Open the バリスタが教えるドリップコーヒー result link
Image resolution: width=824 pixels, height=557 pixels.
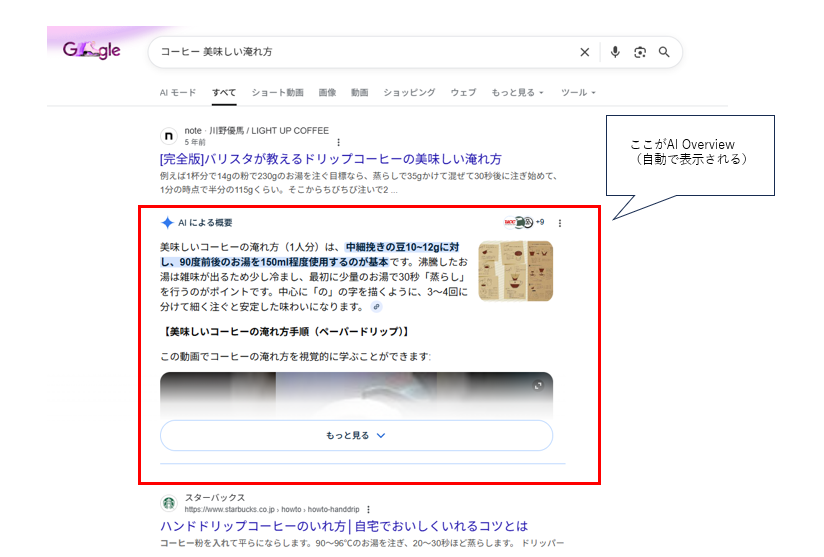(x=330, y=159)
